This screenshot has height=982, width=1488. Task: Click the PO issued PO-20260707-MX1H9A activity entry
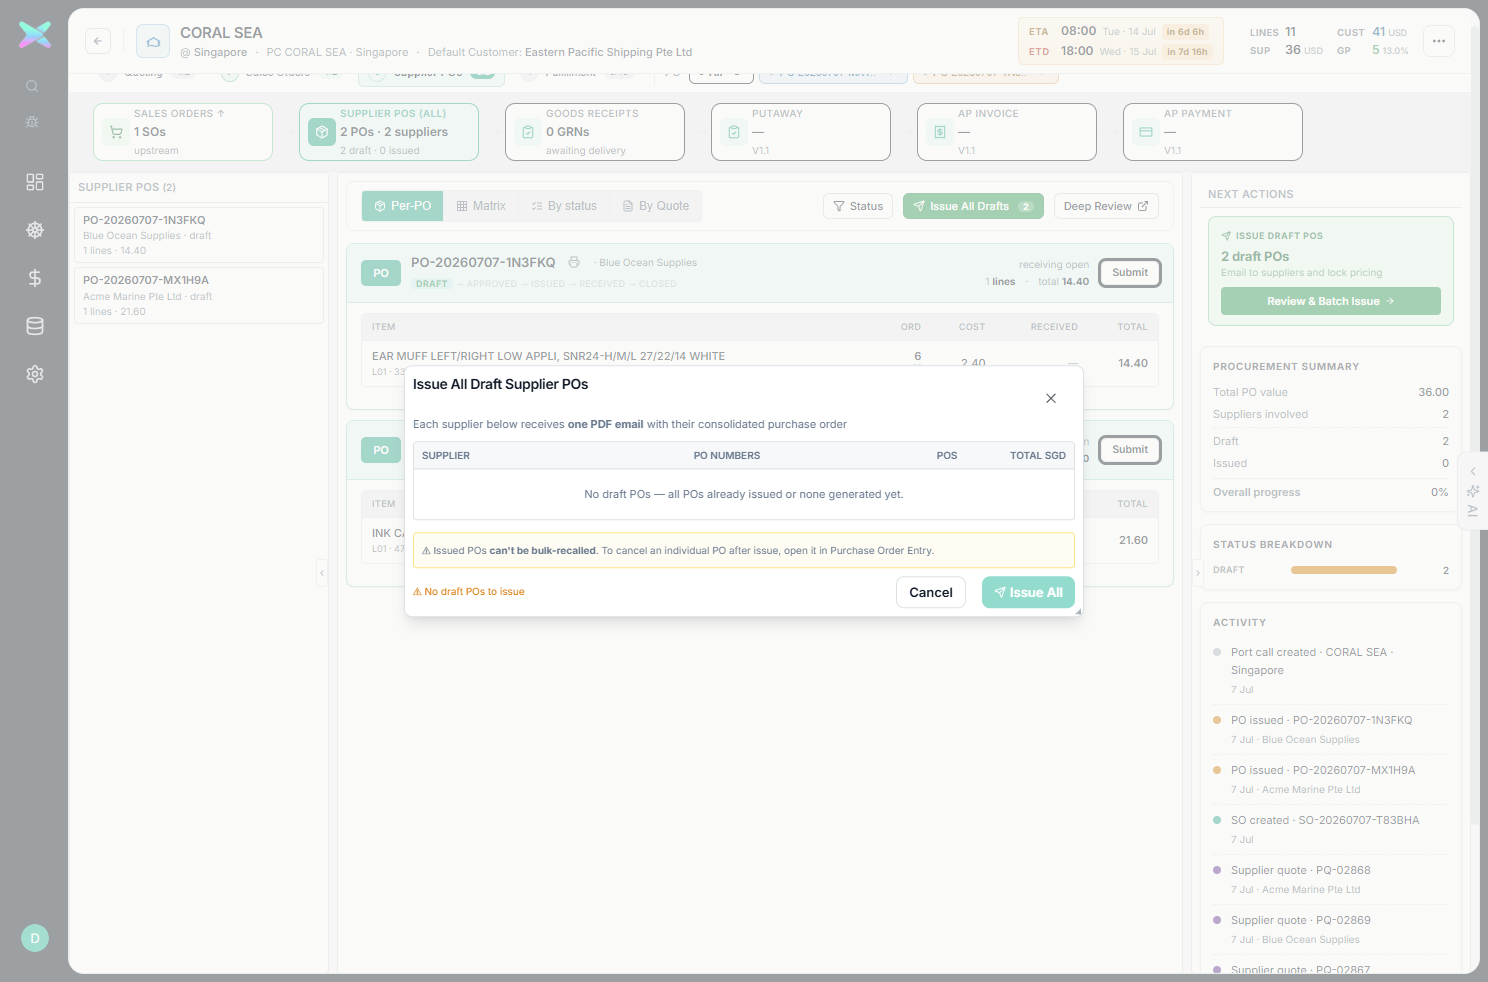pyautogui.click(x=1330, y=779)
